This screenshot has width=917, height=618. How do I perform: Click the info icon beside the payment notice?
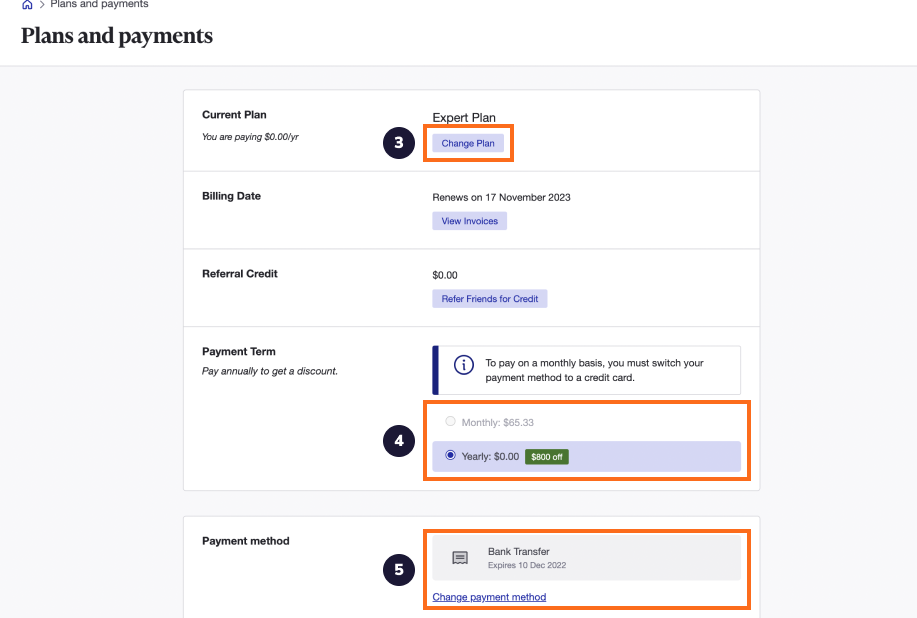[462, 365]
